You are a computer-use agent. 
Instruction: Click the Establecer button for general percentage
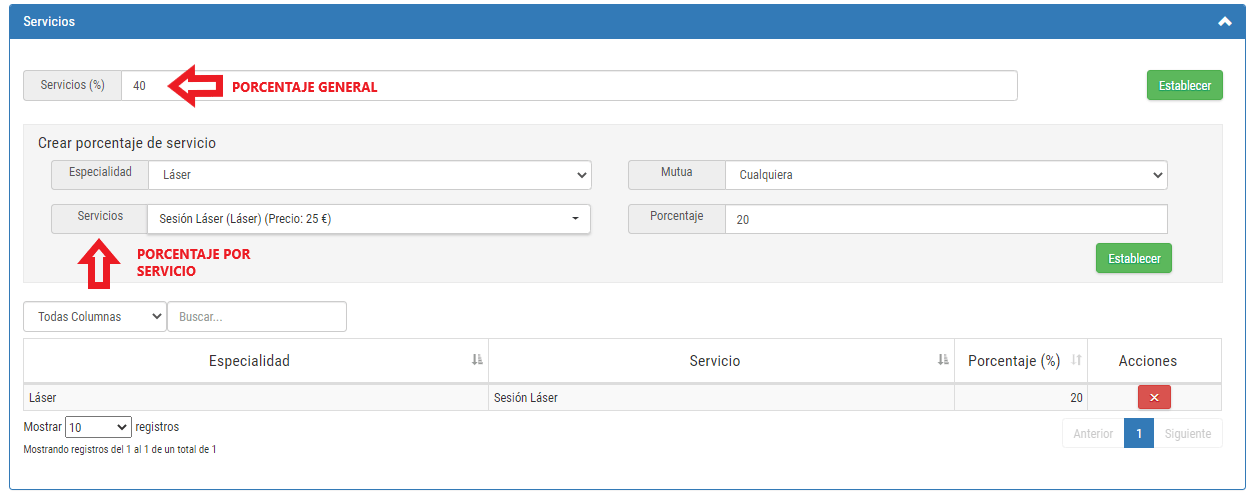tap(1185, 86)
